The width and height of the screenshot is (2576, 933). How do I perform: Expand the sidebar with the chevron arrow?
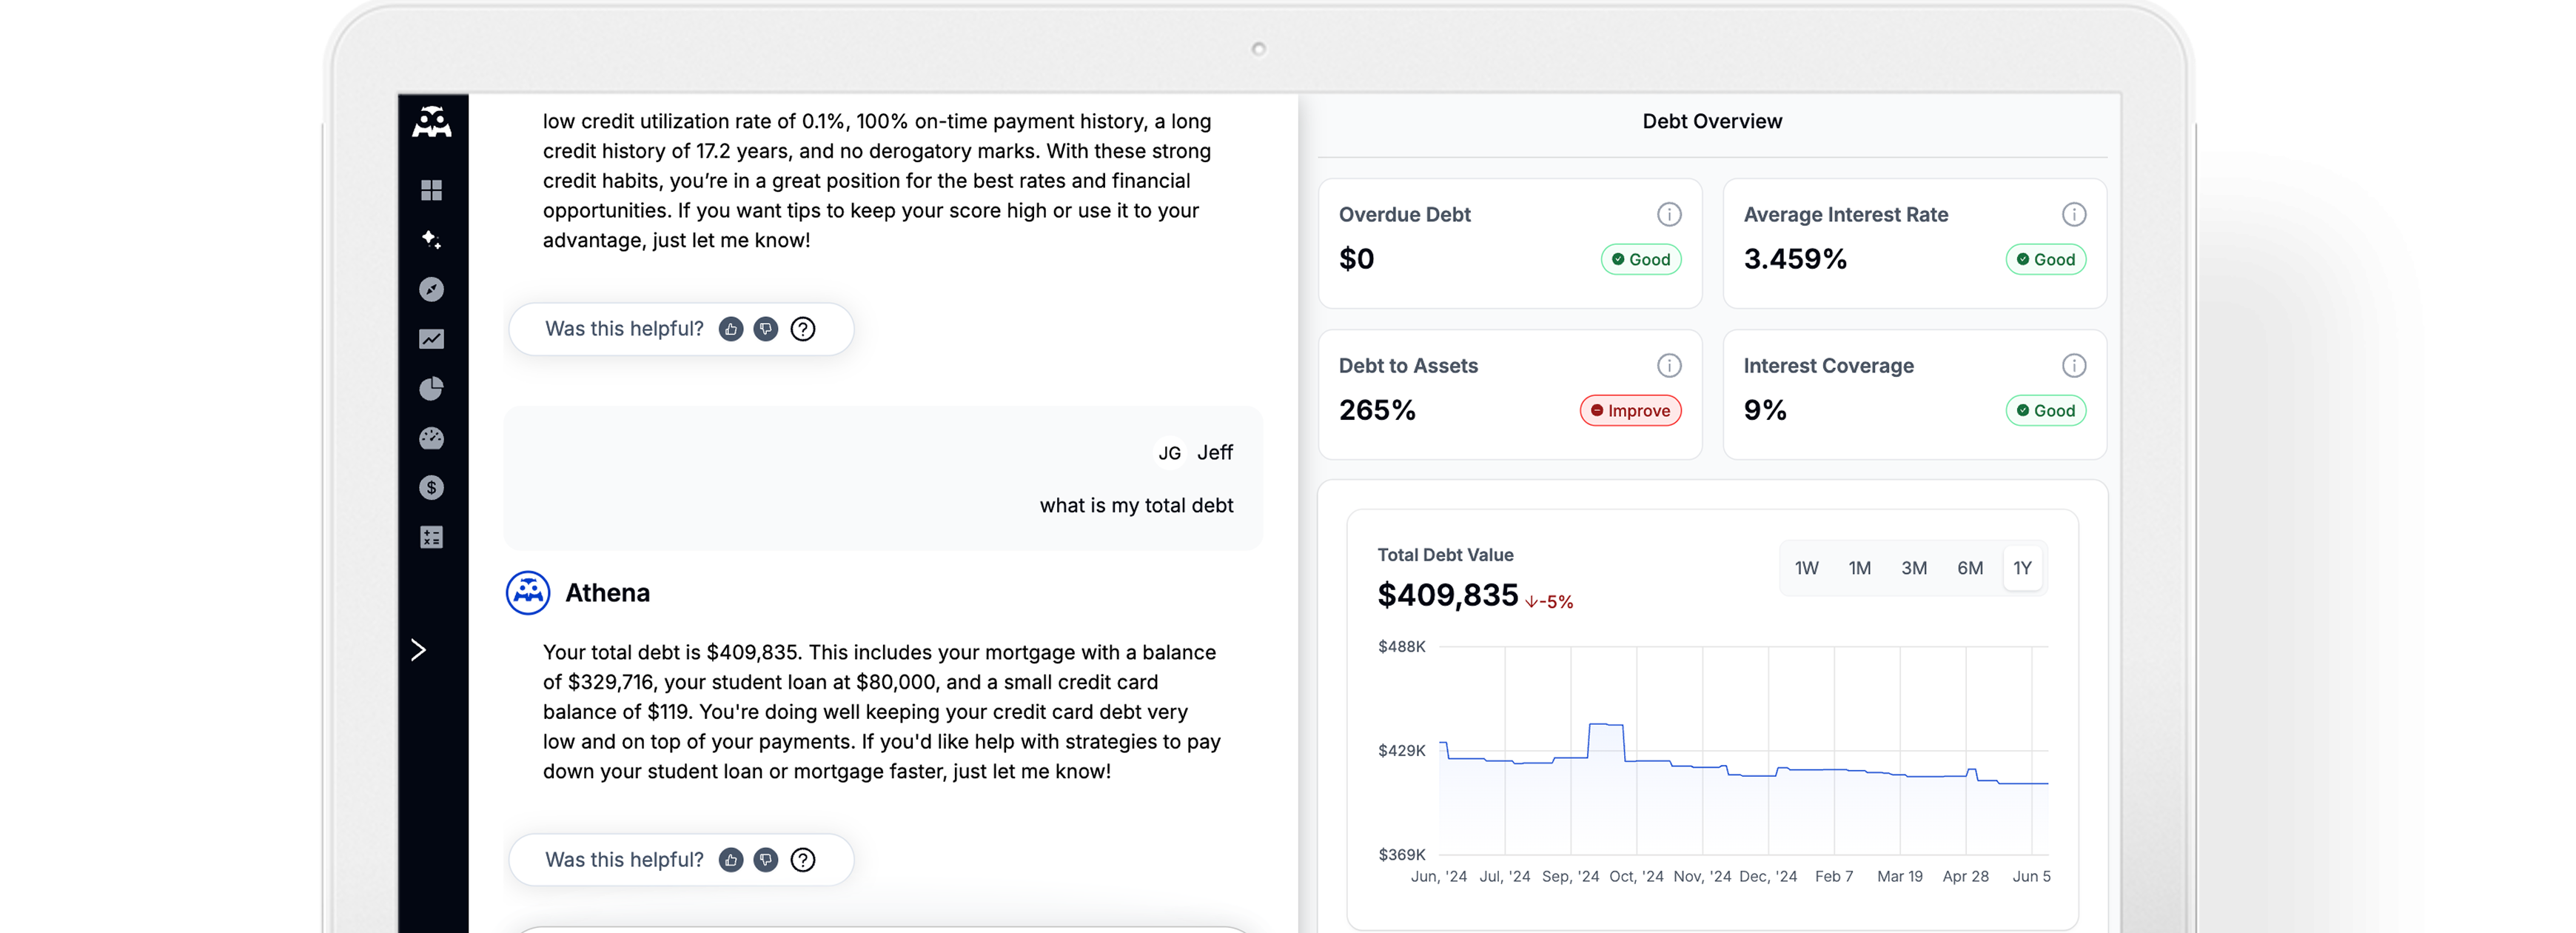click(x=419, y=650)
